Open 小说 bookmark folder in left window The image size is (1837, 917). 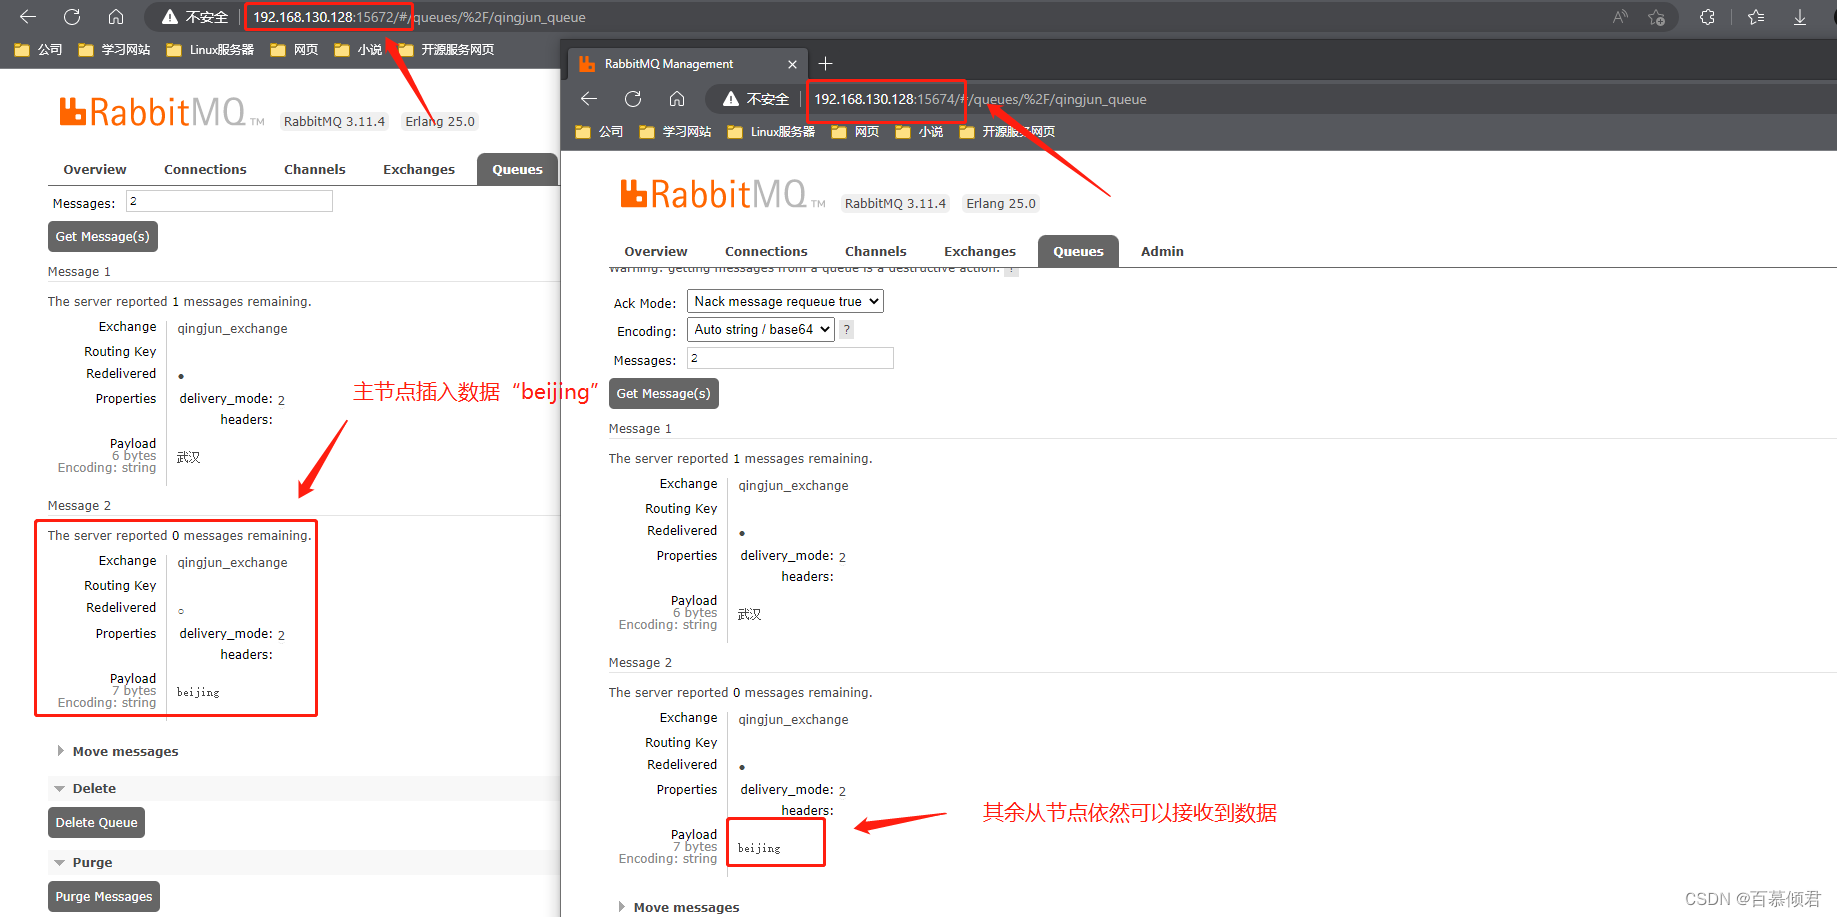click(x=358, y=49)
